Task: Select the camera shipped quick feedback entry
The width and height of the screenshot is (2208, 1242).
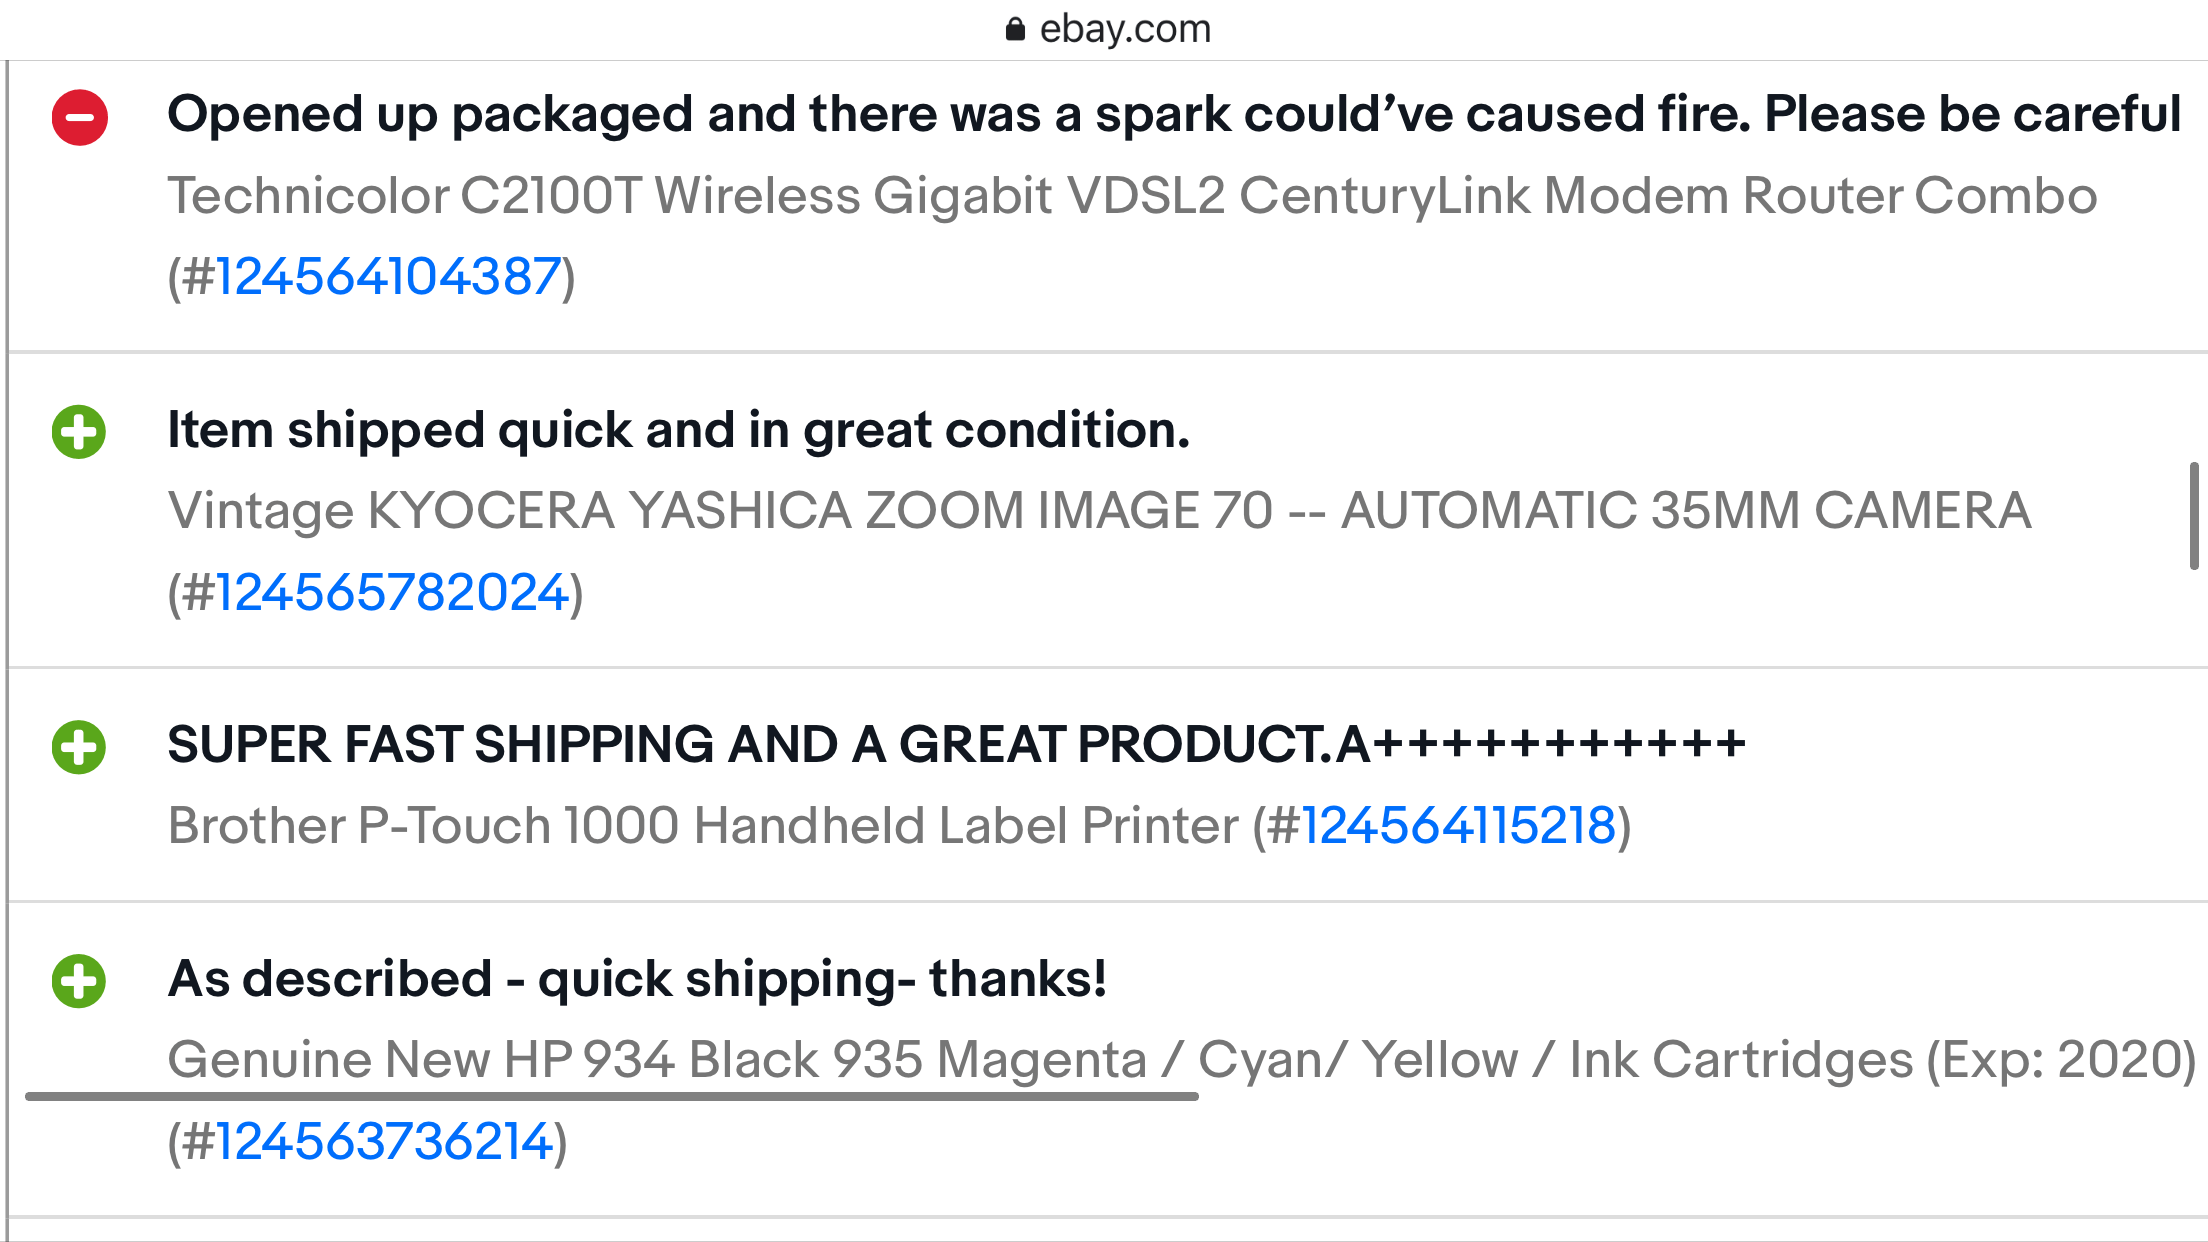Action: tap(680, 429)
